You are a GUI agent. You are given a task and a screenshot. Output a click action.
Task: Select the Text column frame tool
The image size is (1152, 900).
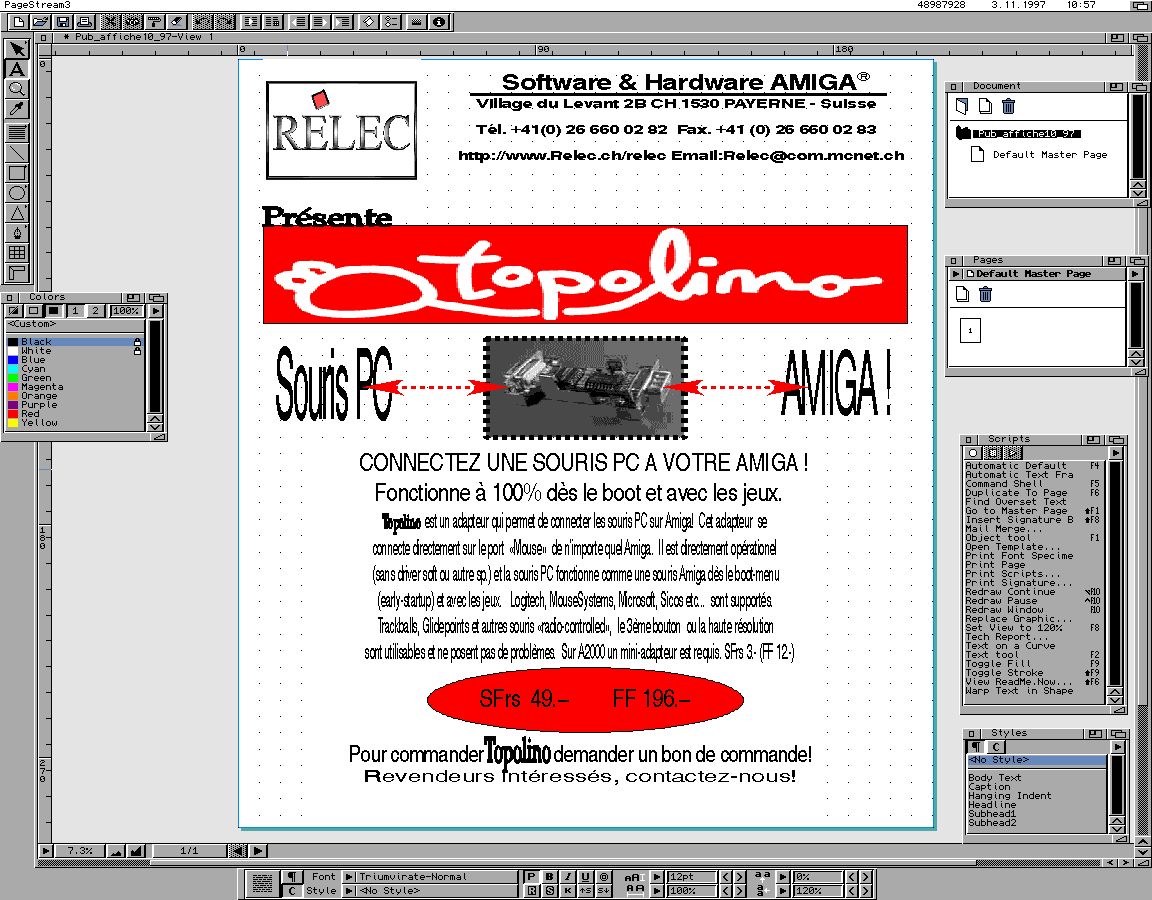pyautogui.click(x=17, y=133)
